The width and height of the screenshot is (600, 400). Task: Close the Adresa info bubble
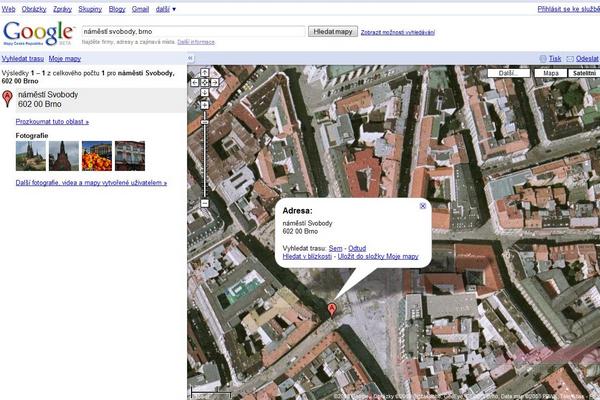tap(422, 206)
